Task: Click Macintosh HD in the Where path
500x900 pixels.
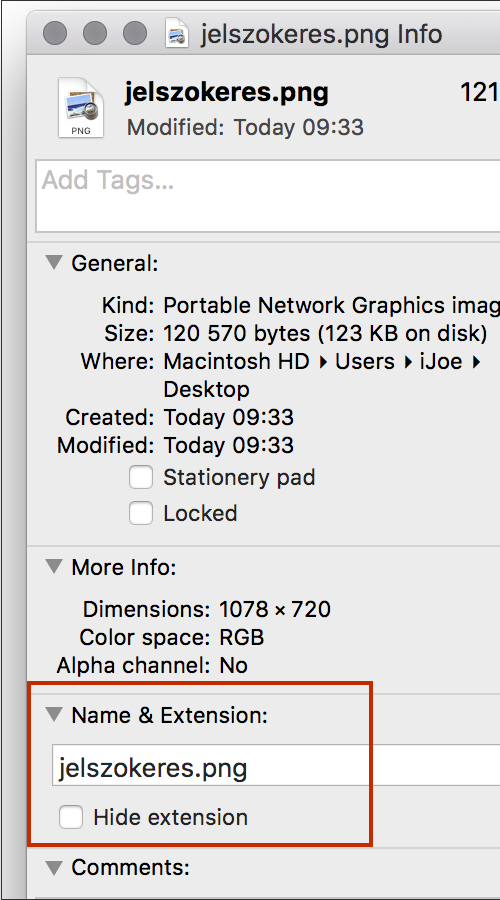Action: point(237,362)
